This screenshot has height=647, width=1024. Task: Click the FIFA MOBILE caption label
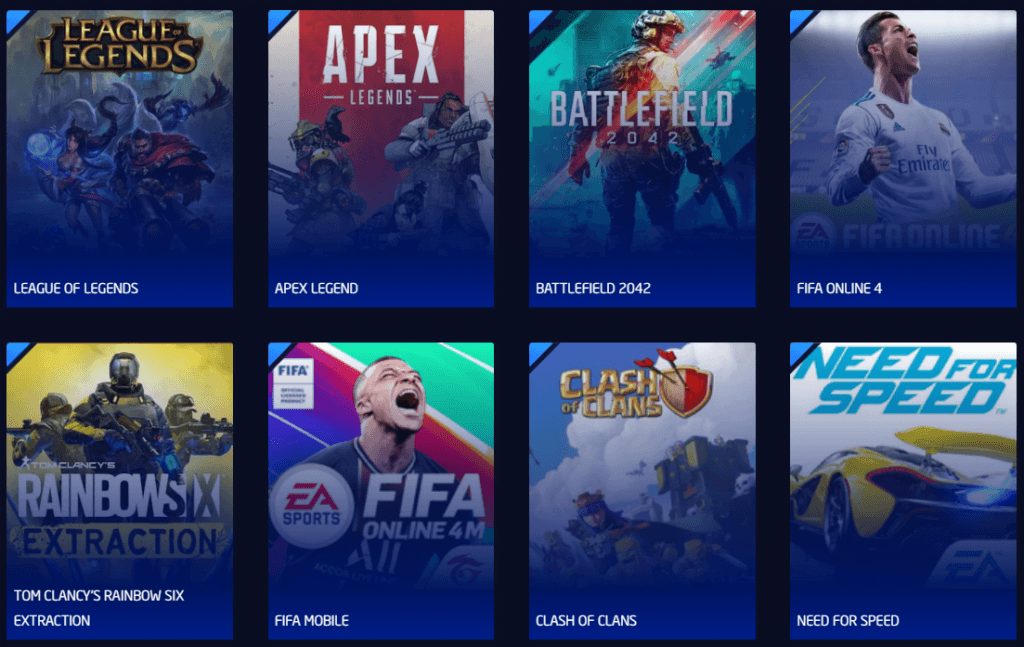tap(312, 620)
